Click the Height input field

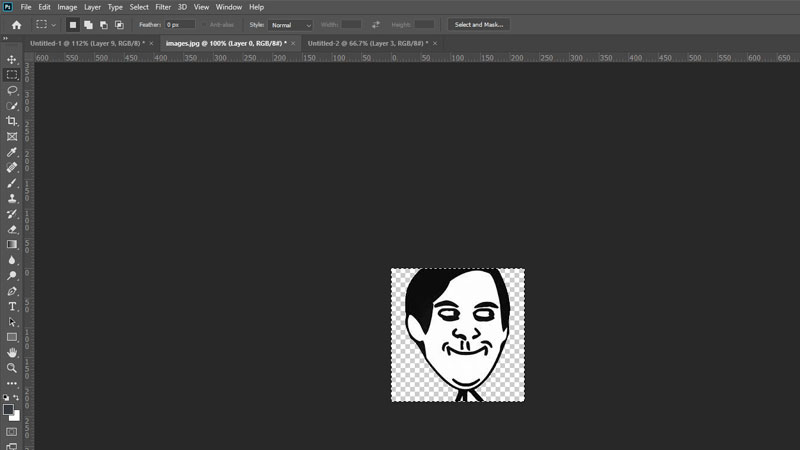point(424,24)
